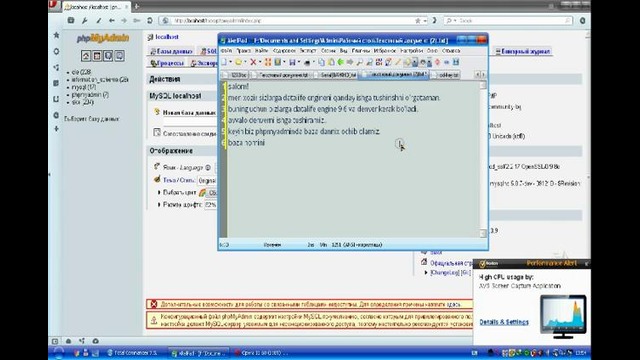Open dropdown arrow beside AkelPad Save icon
Image resolution: width=640 pixels, height=360 pixels.
click(x=299, y=62)
